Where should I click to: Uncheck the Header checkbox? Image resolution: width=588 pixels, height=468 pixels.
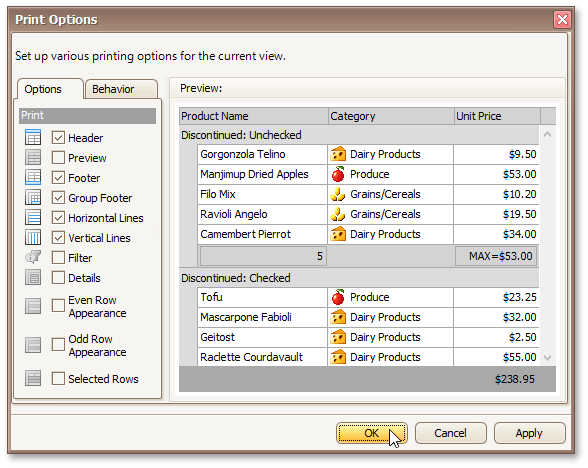pos(58,138)
